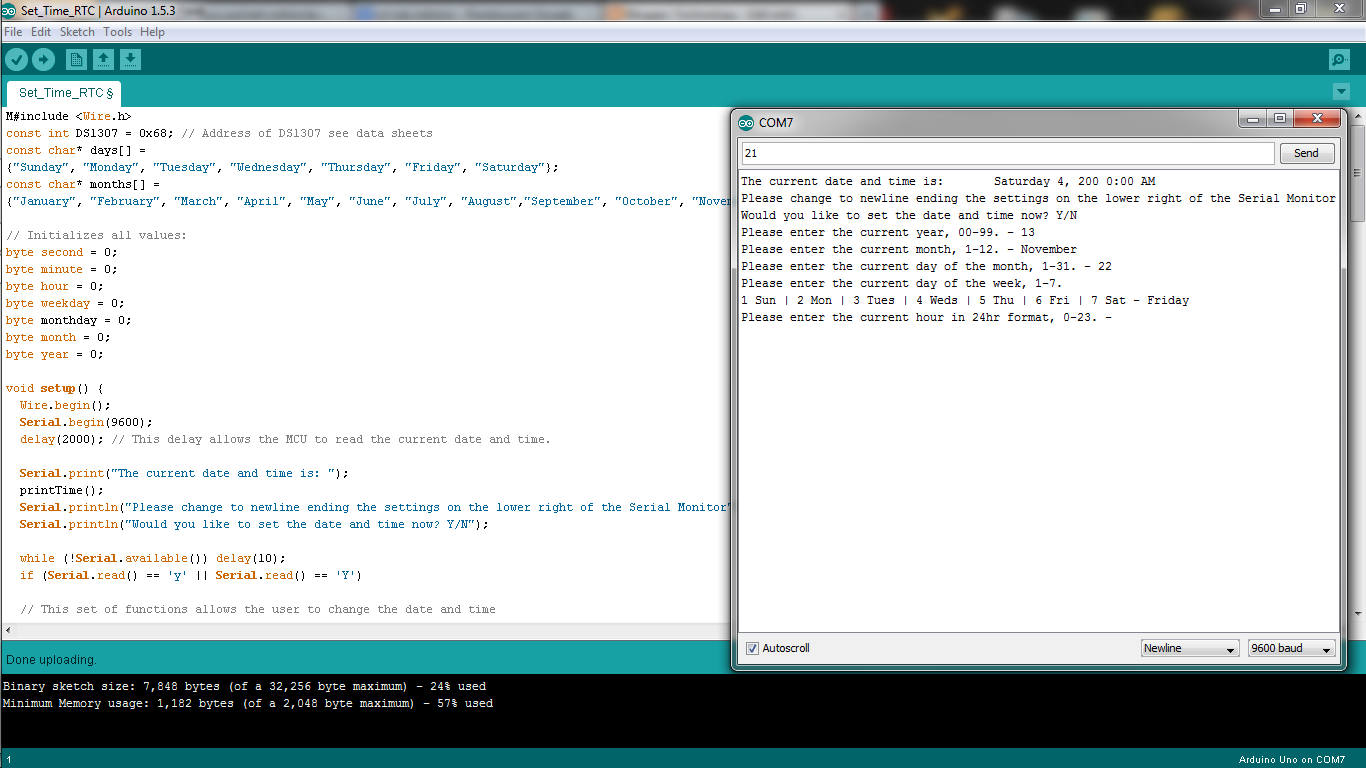Click the "void setup() {" line
The height and width of the screenshot is (768, 1366).
tap(55, 389)
